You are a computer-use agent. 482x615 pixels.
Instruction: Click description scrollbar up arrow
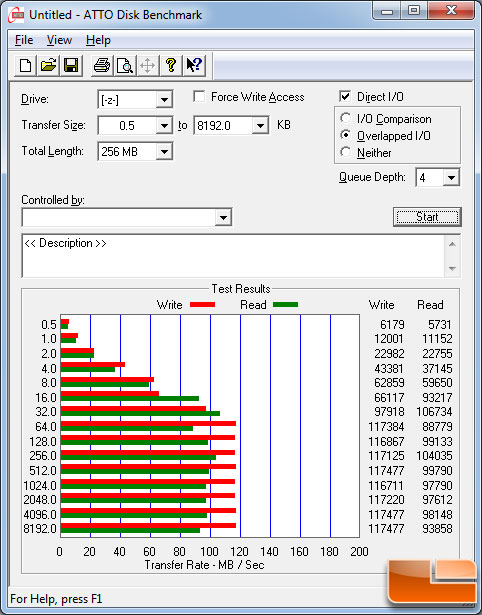click(452, 244)
